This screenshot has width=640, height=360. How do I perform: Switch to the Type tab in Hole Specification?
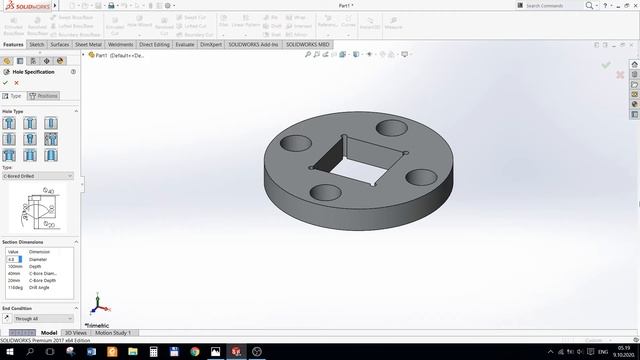[12, 96]
